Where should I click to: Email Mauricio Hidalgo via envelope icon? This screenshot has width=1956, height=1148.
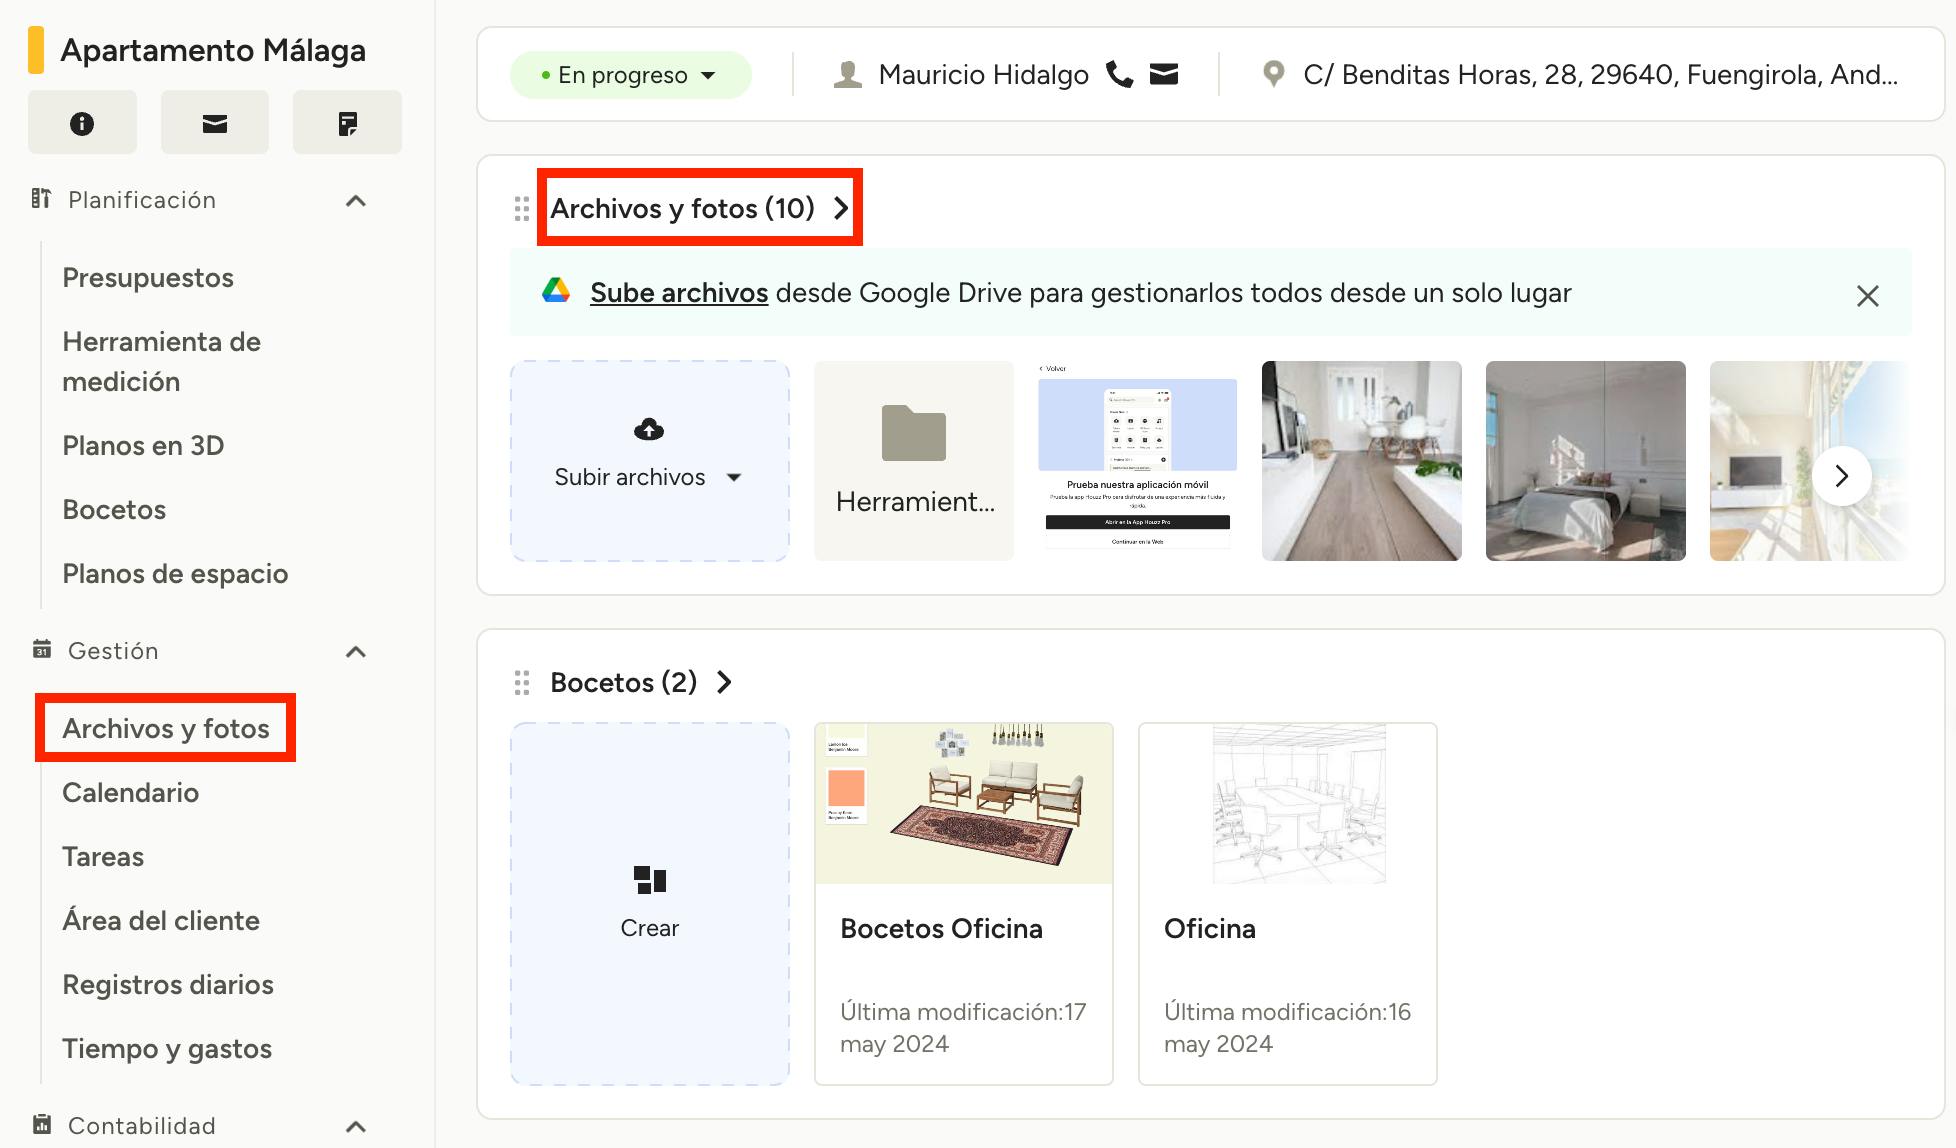(1164, 74)
